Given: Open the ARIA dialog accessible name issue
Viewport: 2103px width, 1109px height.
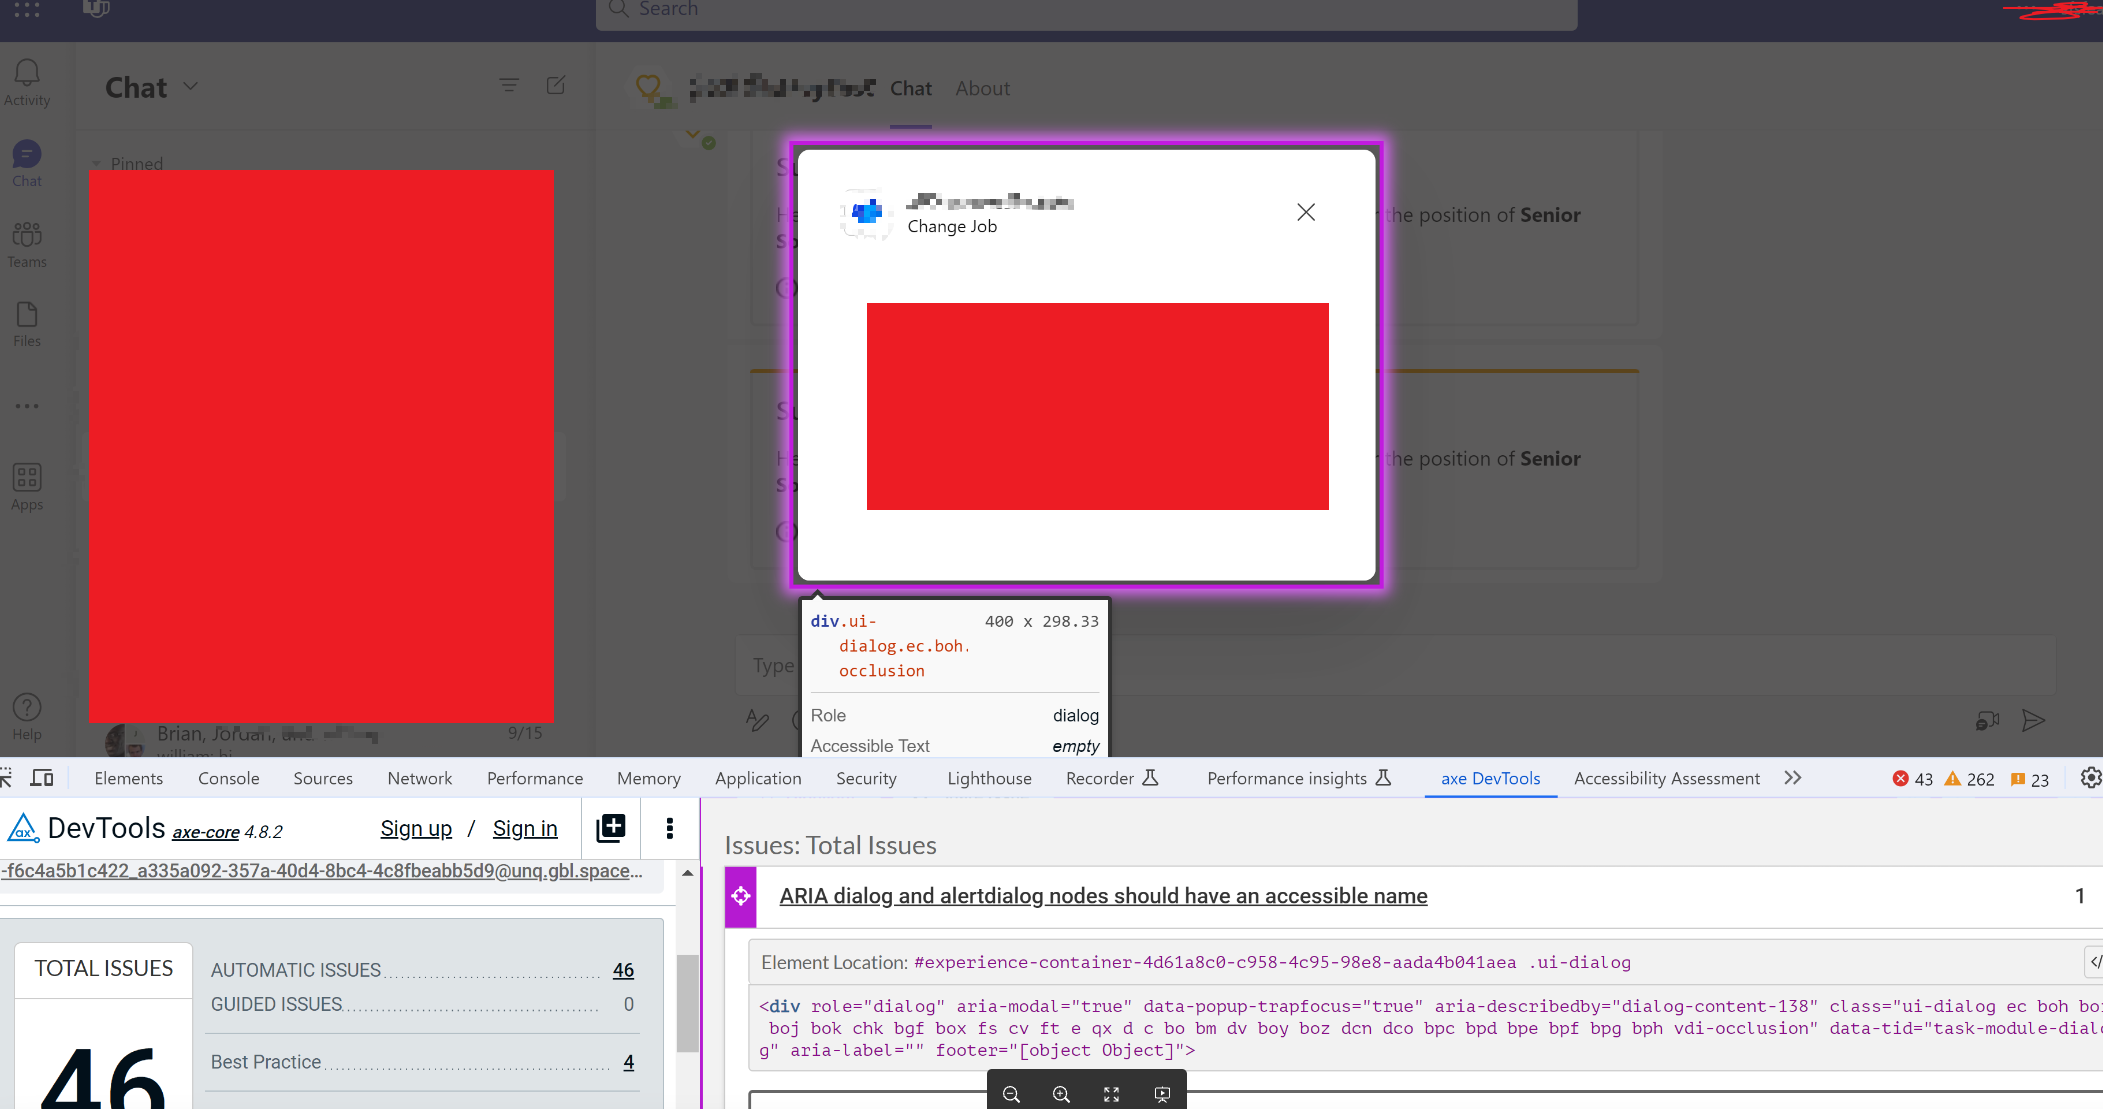Looking at the screenshot, I should click(1102, 896).
